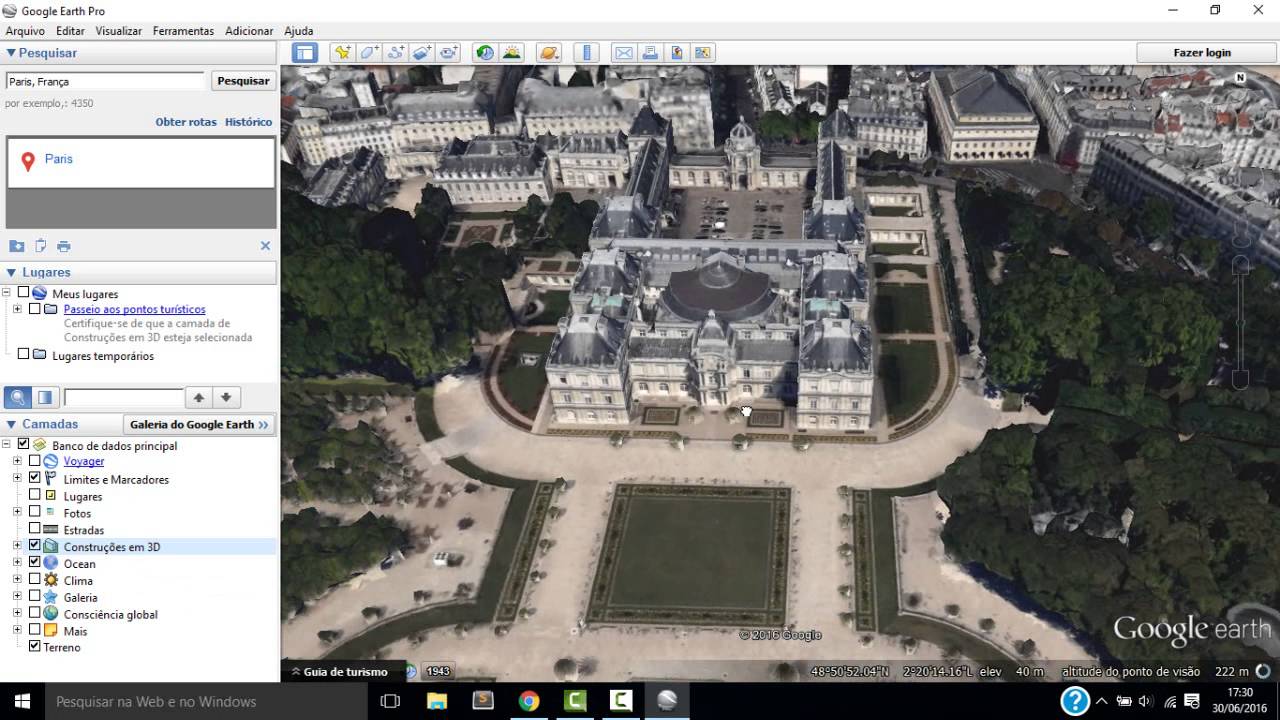This screenshot has width=1280, height=720.
Task: Click the Obter rotas link
Action: click(x=186, y=122)
